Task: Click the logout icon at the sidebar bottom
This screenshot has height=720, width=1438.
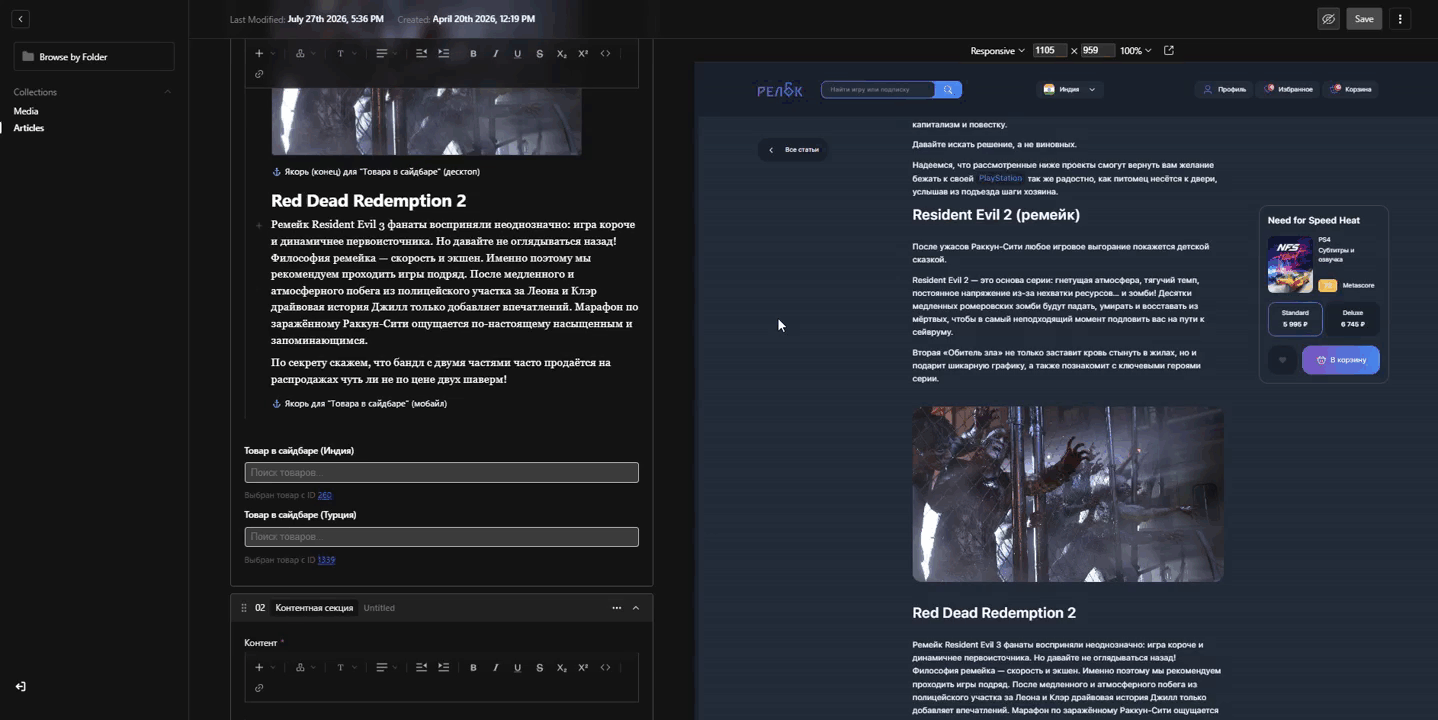Action: [20, 686]
